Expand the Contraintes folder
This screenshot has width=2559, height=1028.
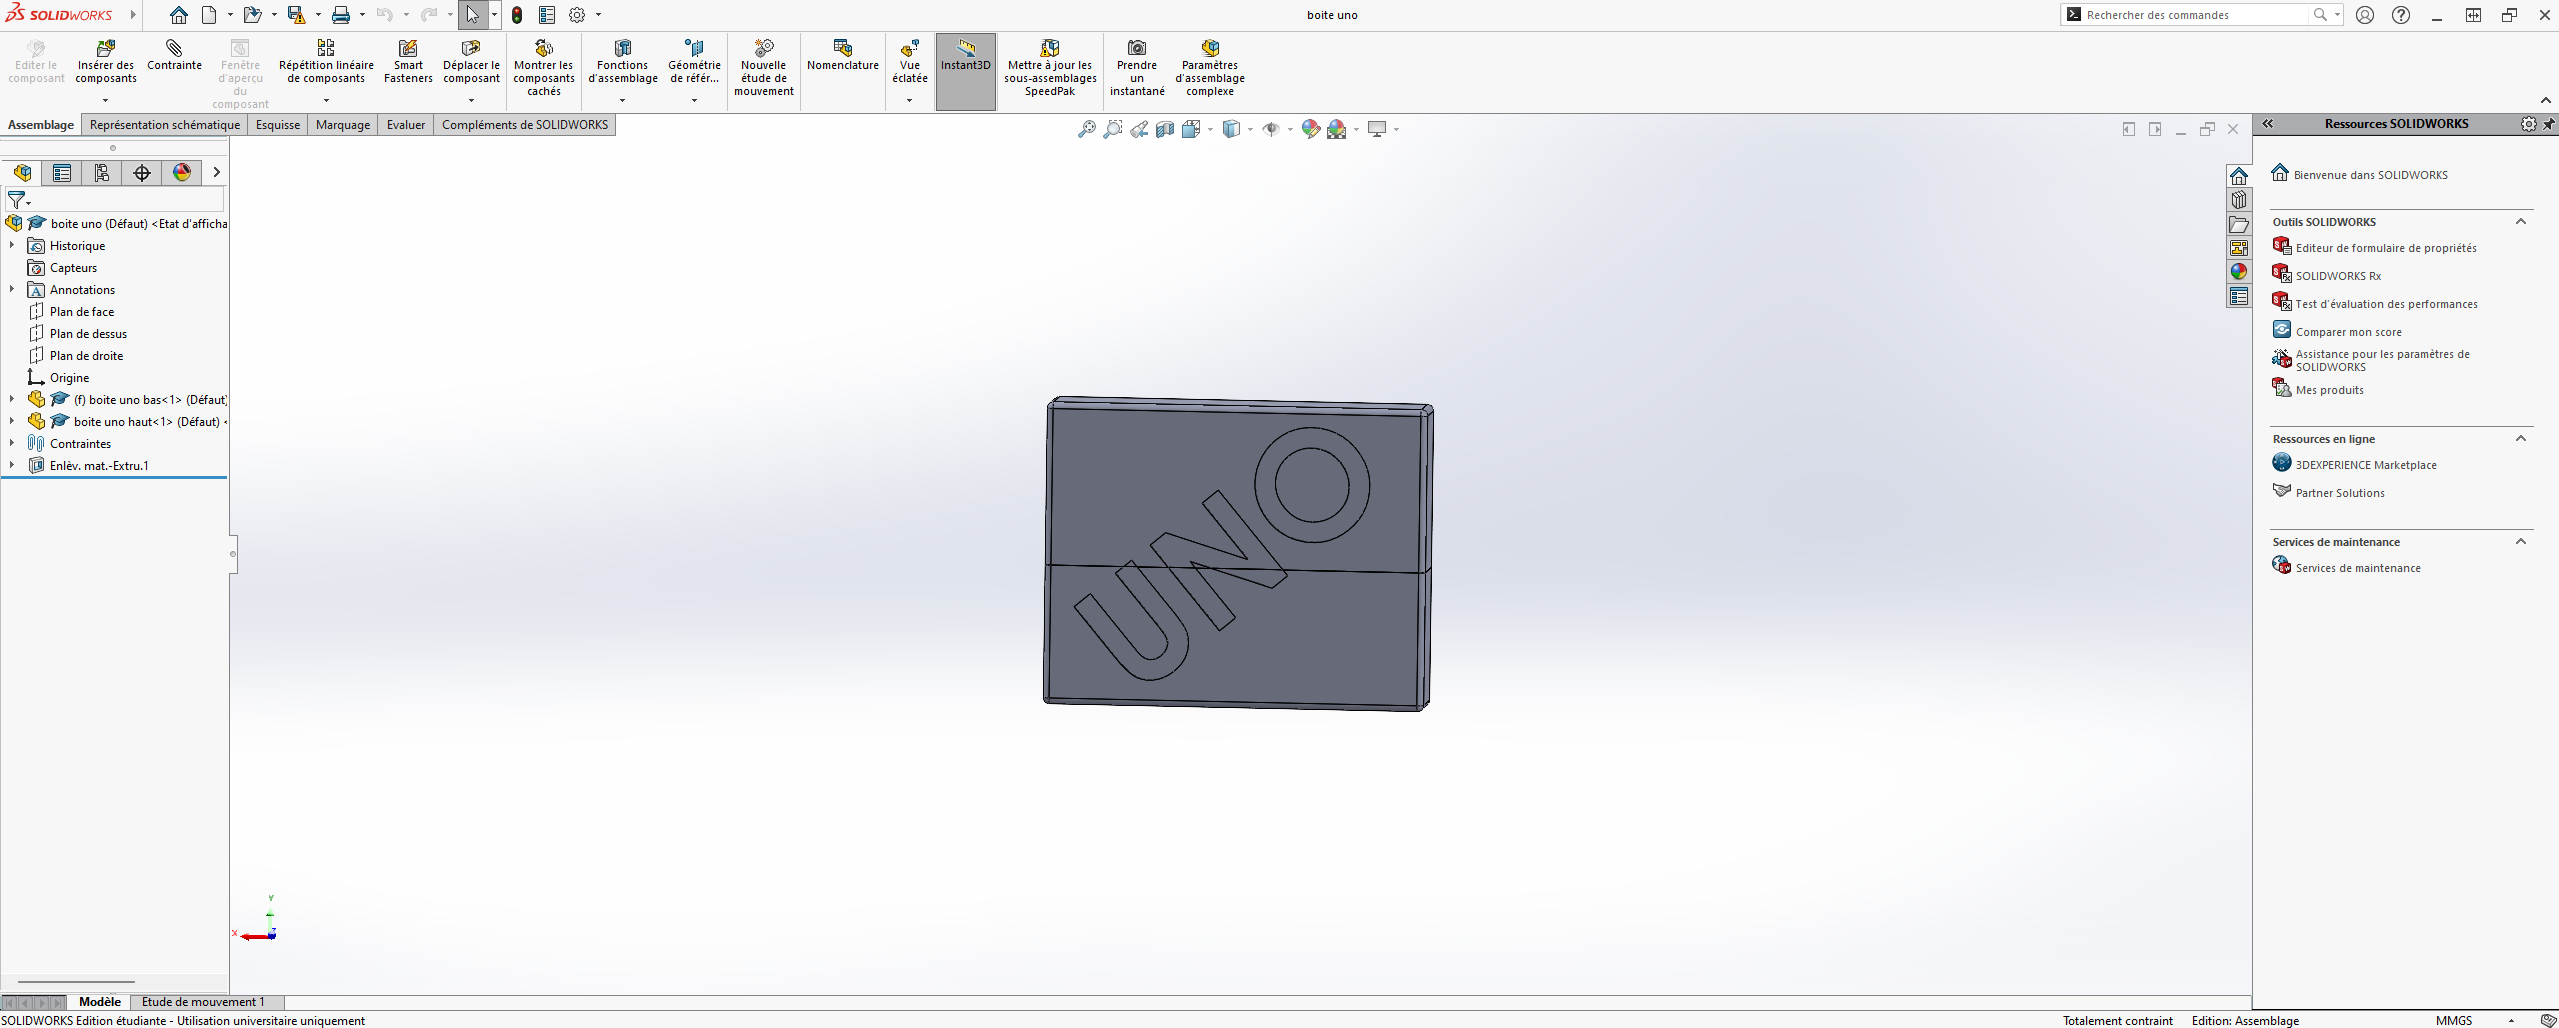pos(12,443)
